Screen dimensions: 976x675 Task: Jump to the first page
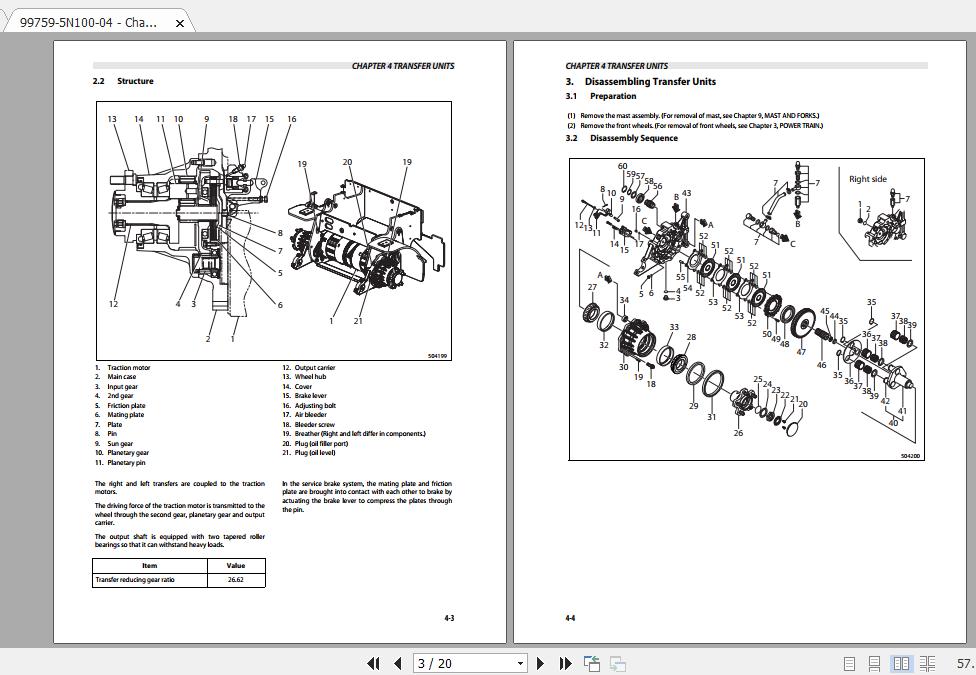point(374,663)
